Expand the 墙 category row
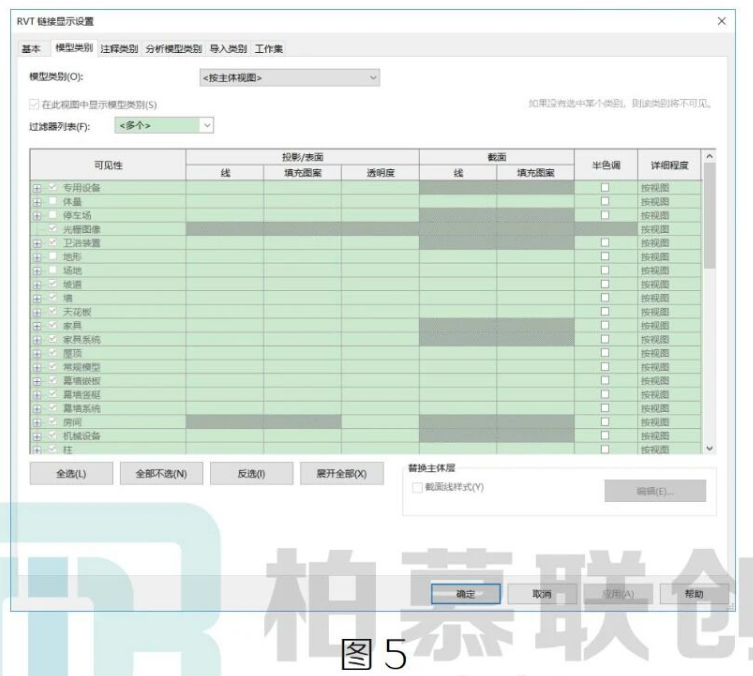This screenshot has width=753, height=676. point(37,299)
